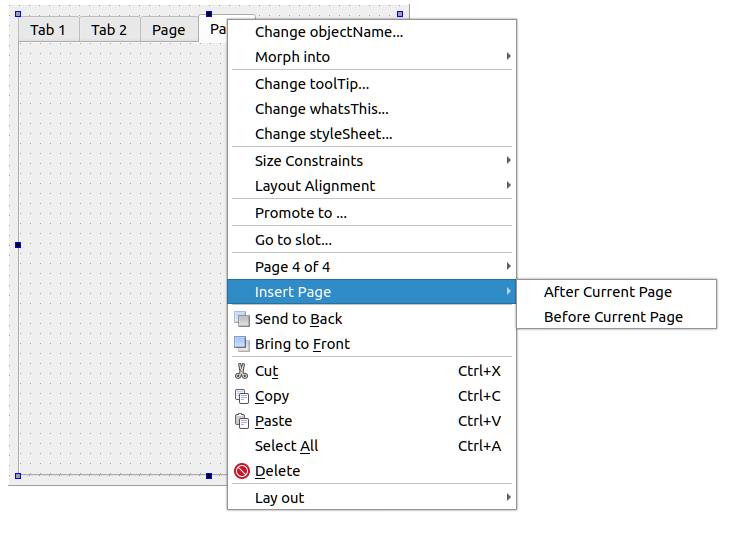Open Layout Alignment menu entry
This screenshot has height=536, width=744.
tap(372, 186)
